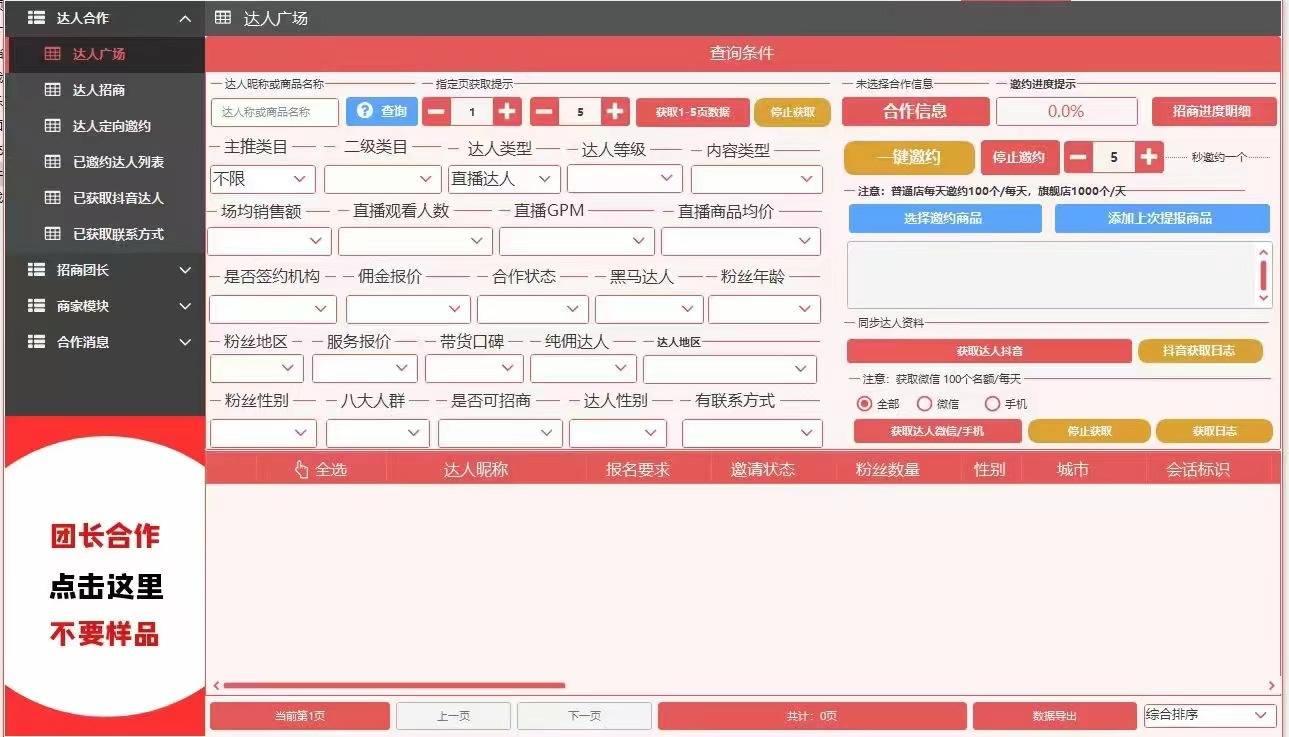This screenshot has width=1289, height=737.
Task: Decrease the end page value with minus icon
Action: point(544,112)
